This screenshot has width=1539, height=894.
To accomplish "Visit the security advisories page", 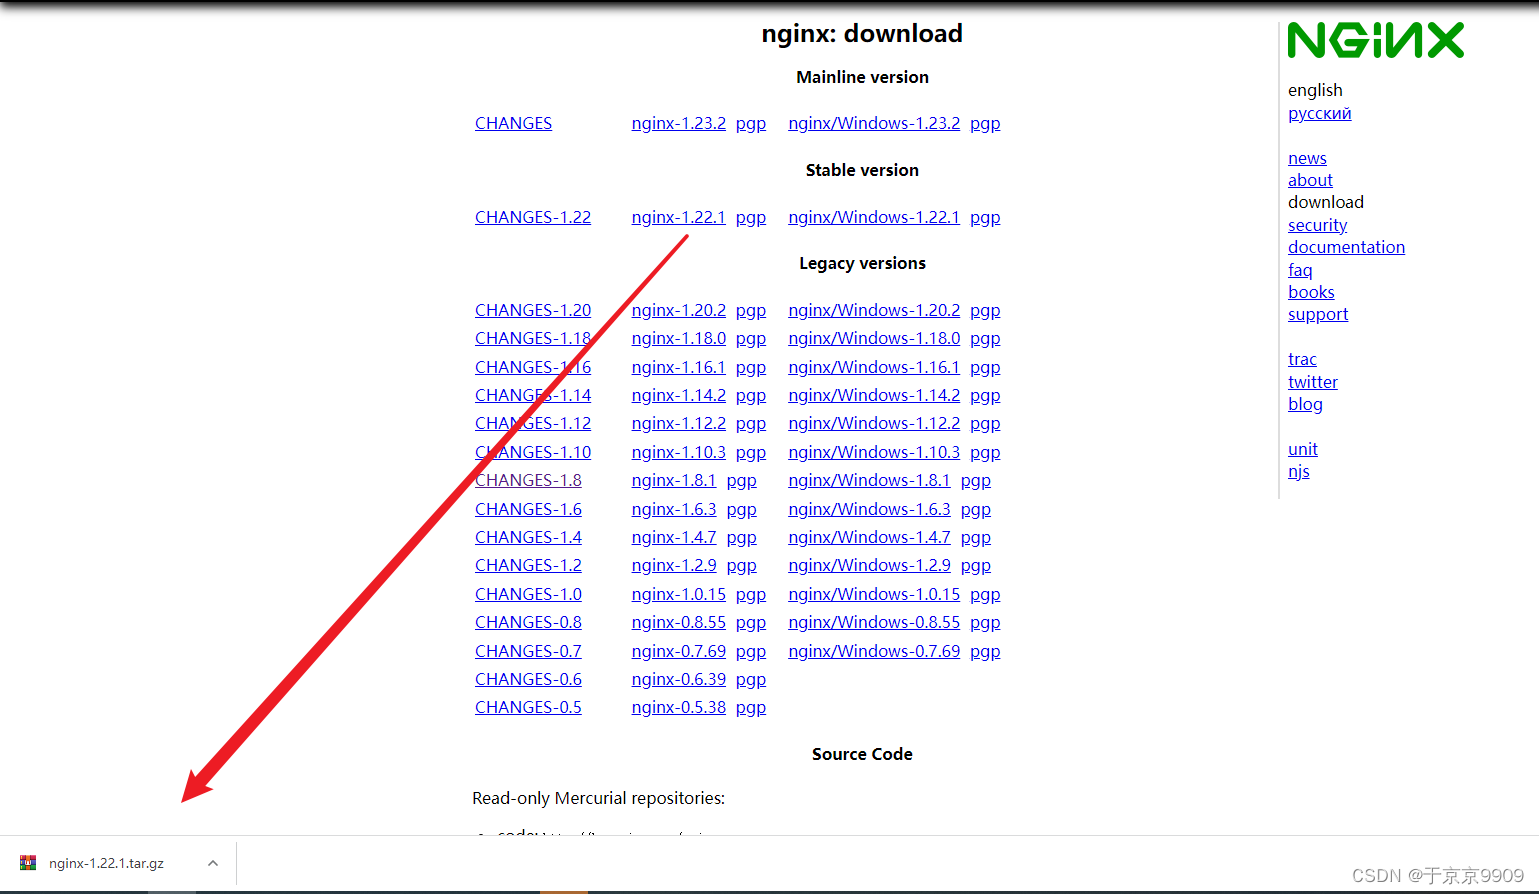I will [x=1316, y=225].
